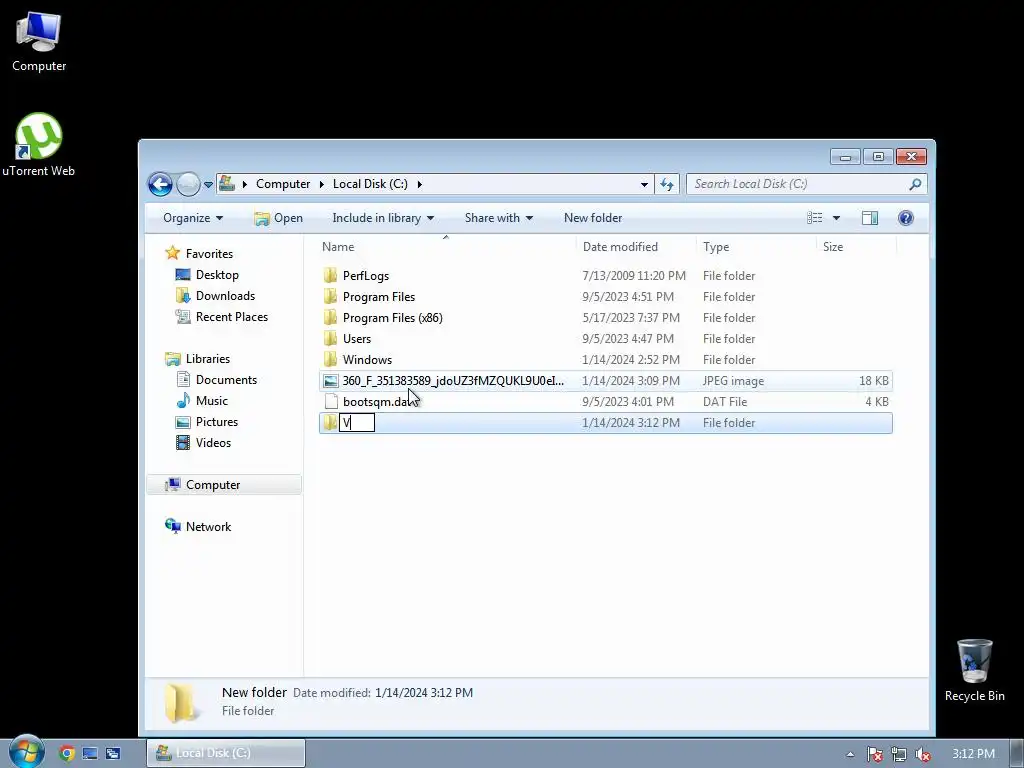Open the Music library
1024x768 pixels.
[x=212, y=400]
